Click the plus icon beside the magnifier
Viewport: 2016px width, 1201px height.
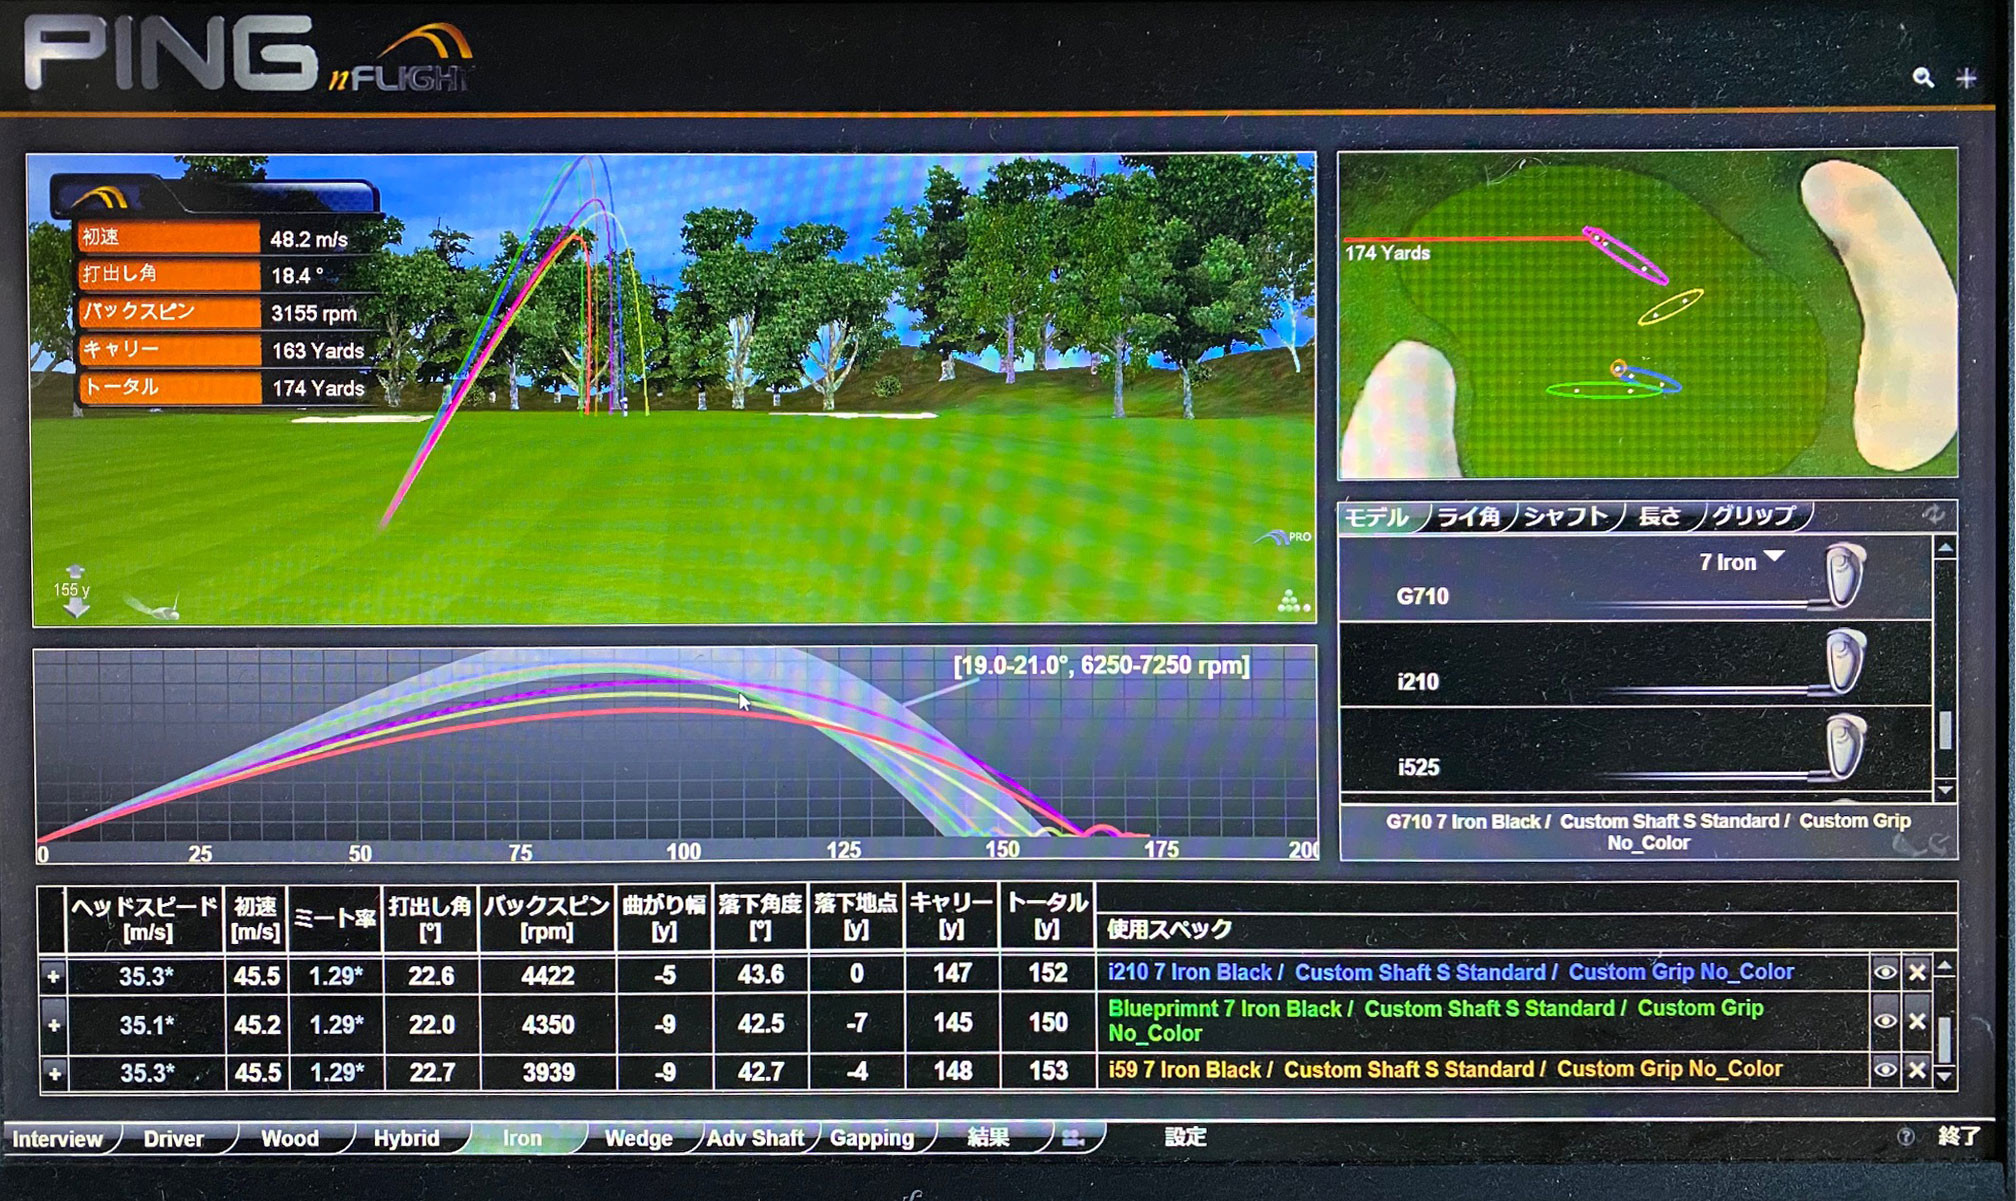[x=1966, y=78]
